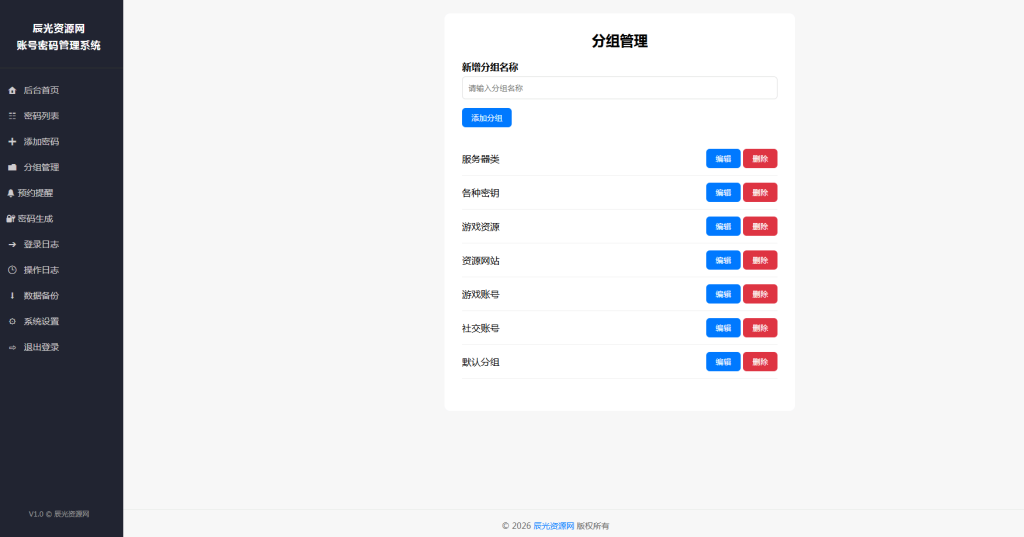Edit the 游戏账号 group

pos(723,294)
